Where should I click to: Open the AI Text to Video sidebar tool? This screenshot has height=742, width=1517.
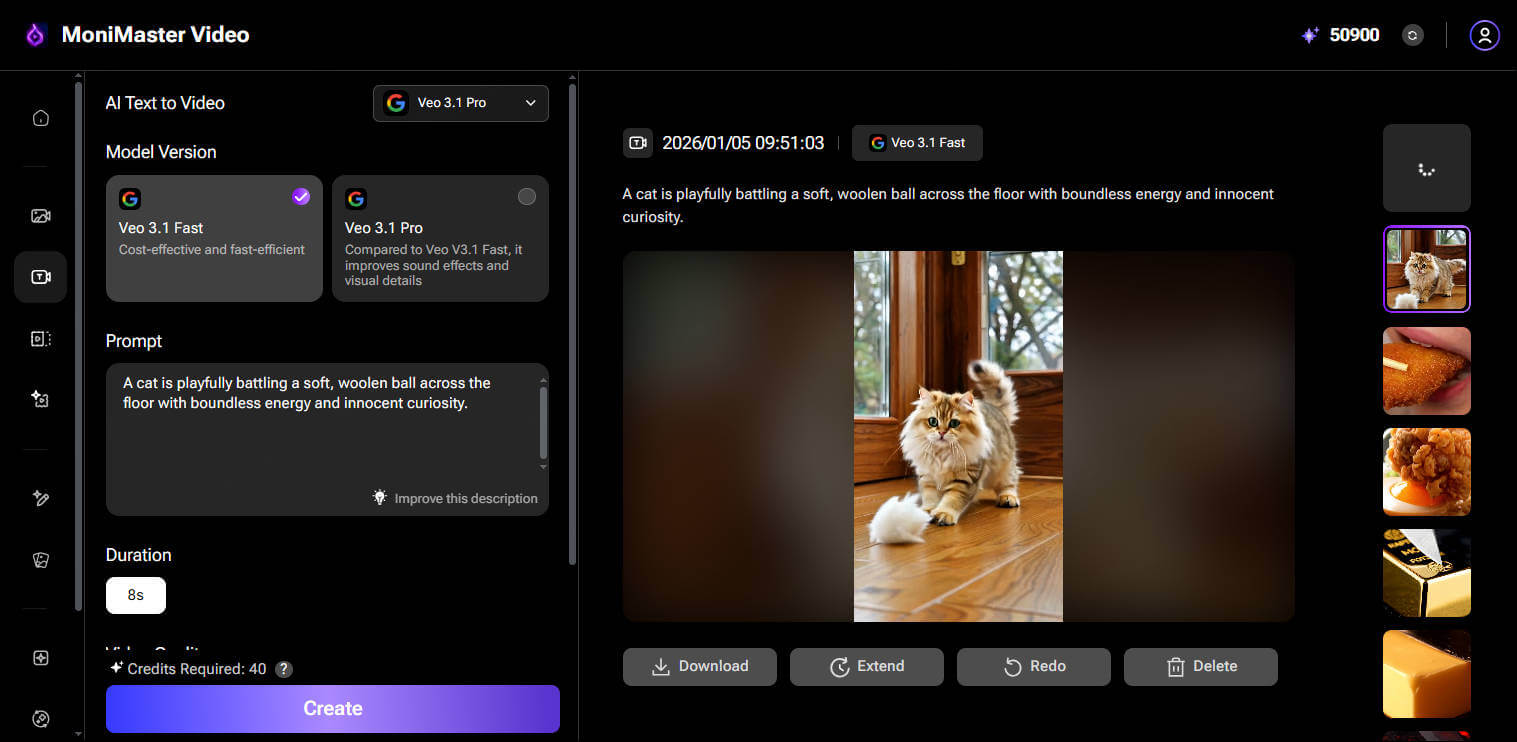coord(40,277)
